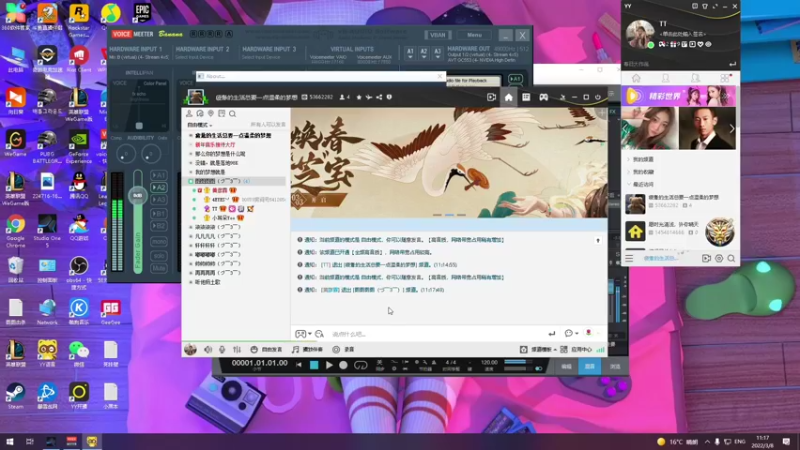800x450 pixels.
Task: Toggle A1 bus routing on Voicemeeter strip
Action: (159, 175)
